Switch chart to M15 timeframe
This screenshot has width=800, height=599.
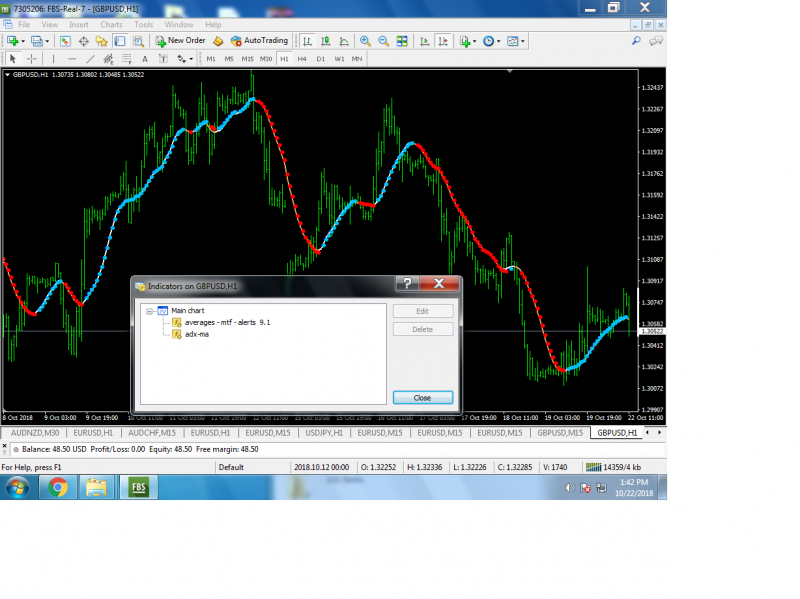pyautogui.click(x=247, y=59)
